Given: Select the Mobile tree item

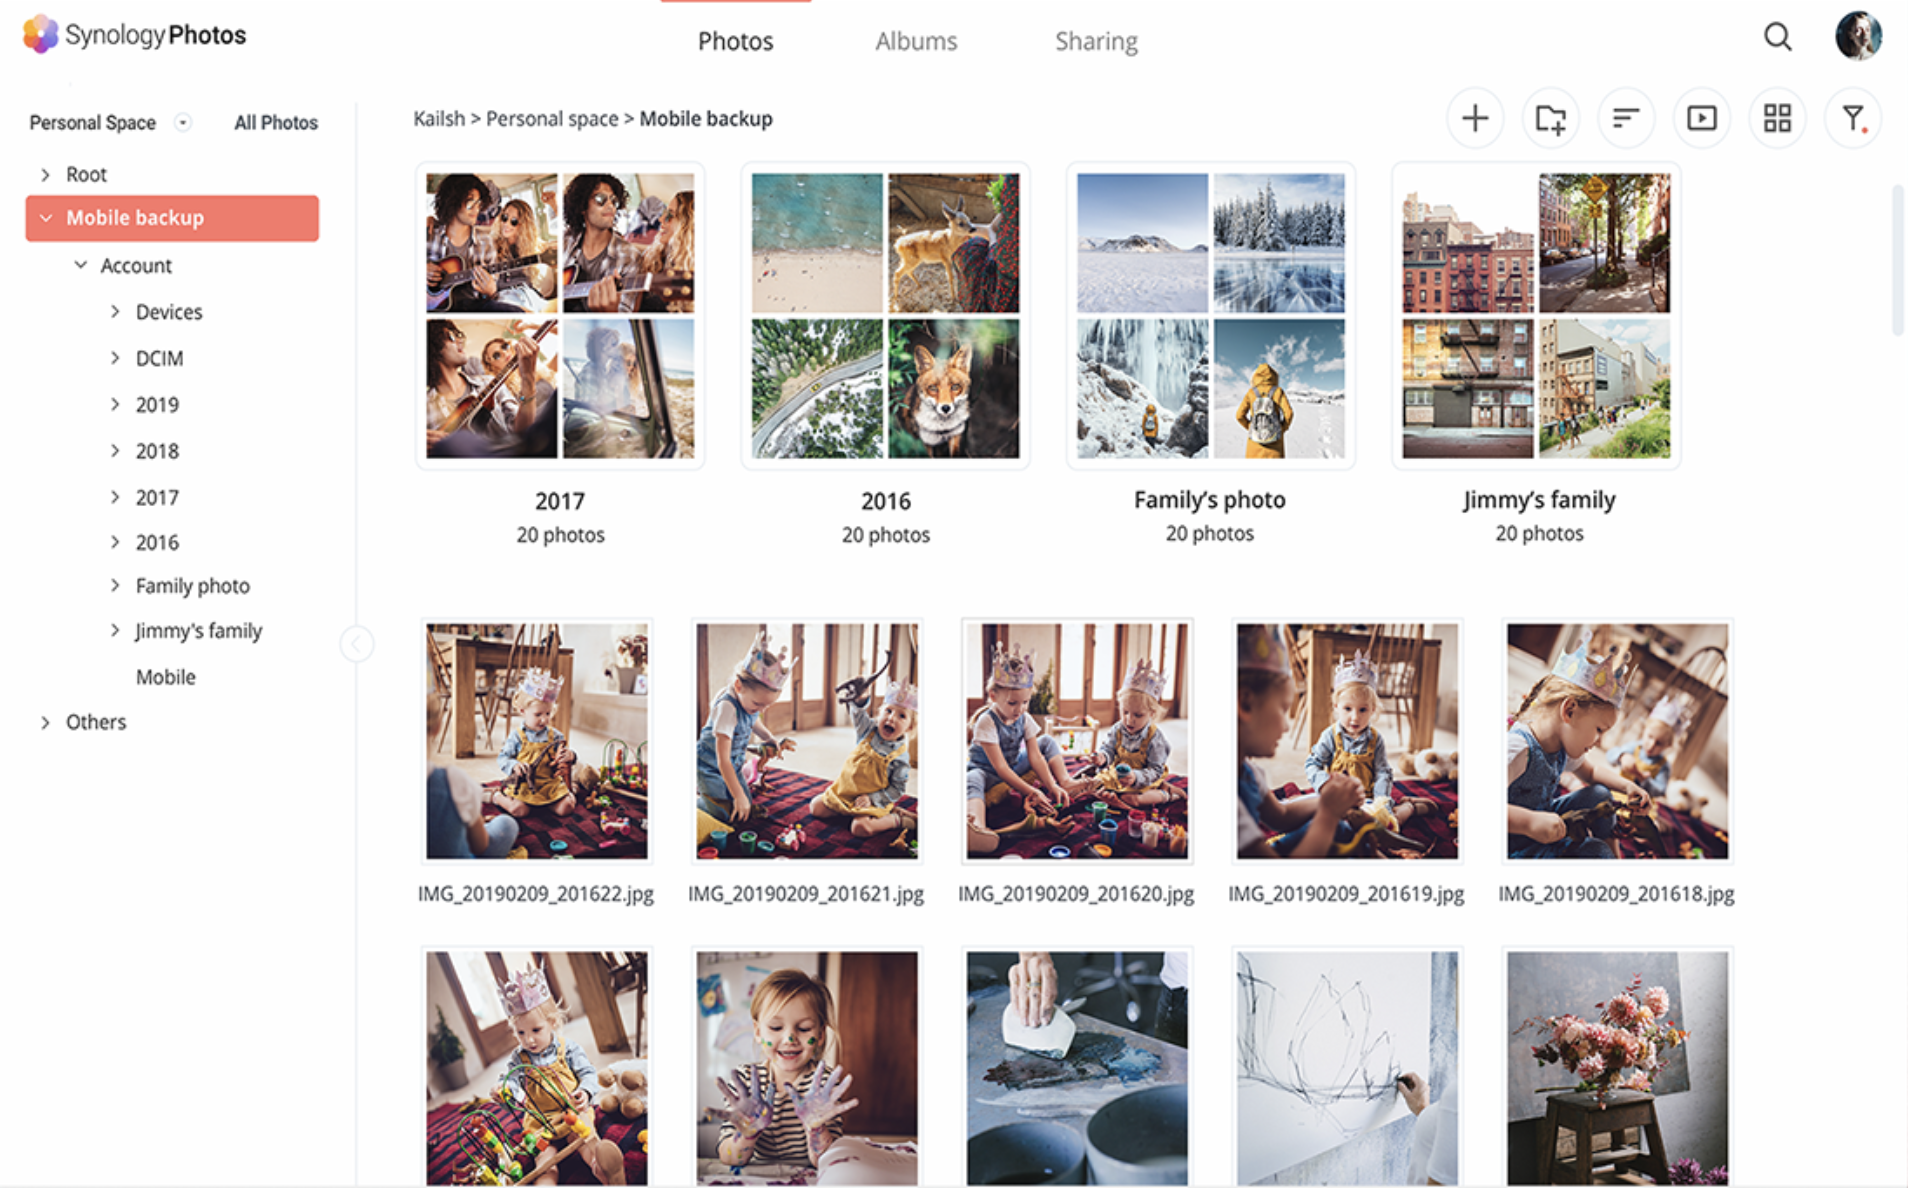Looking at the screenshot, I should click(166, 677).
